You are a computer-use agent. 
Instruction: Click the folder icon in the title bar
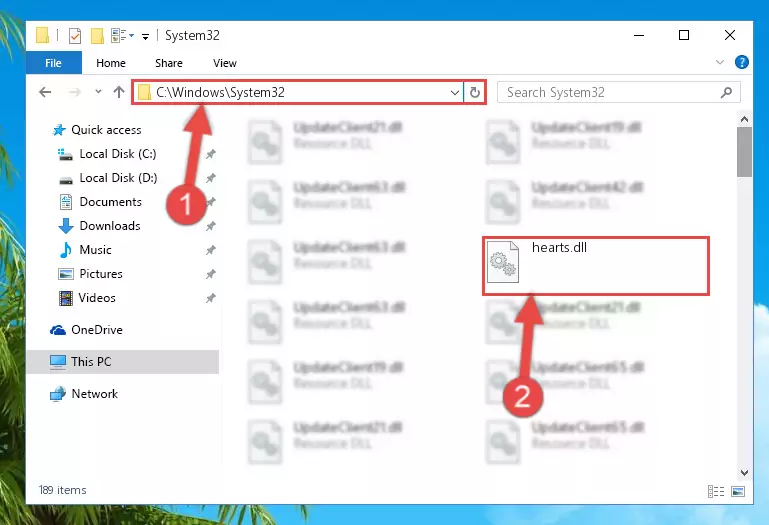click(x=43, y=35)
